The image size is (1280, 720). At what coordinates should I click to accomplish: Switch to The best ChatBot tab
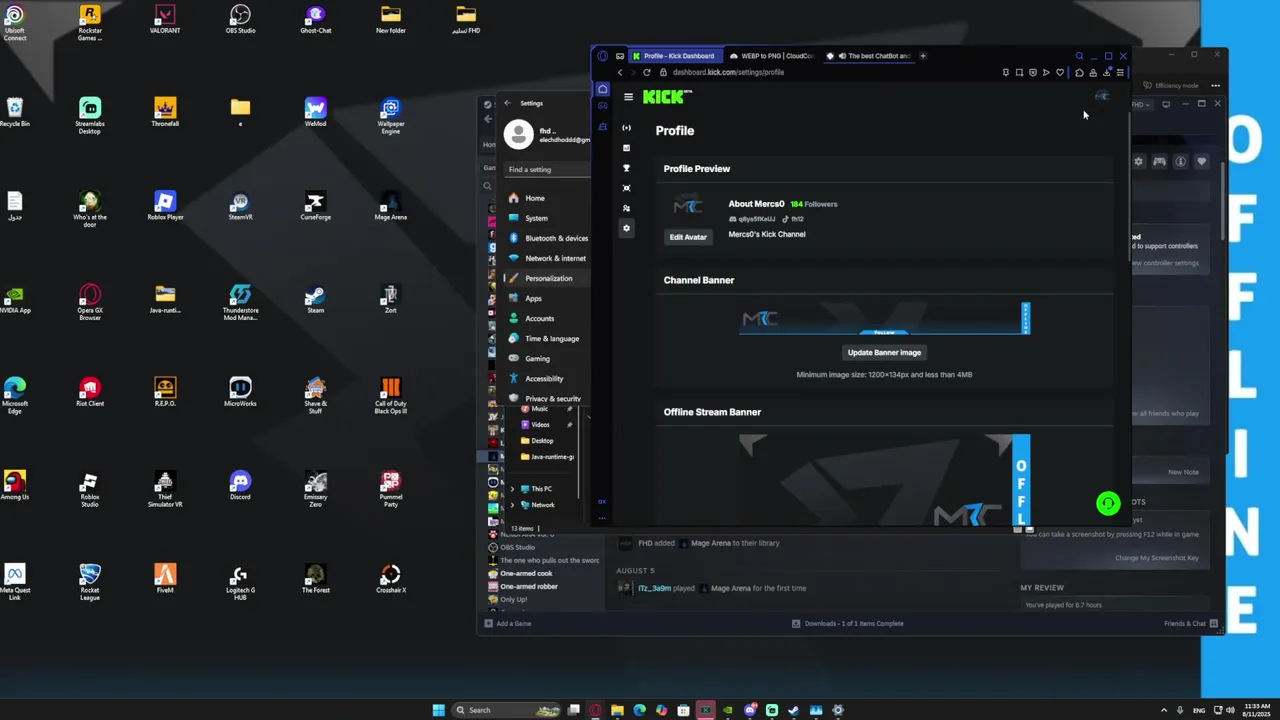868,56
